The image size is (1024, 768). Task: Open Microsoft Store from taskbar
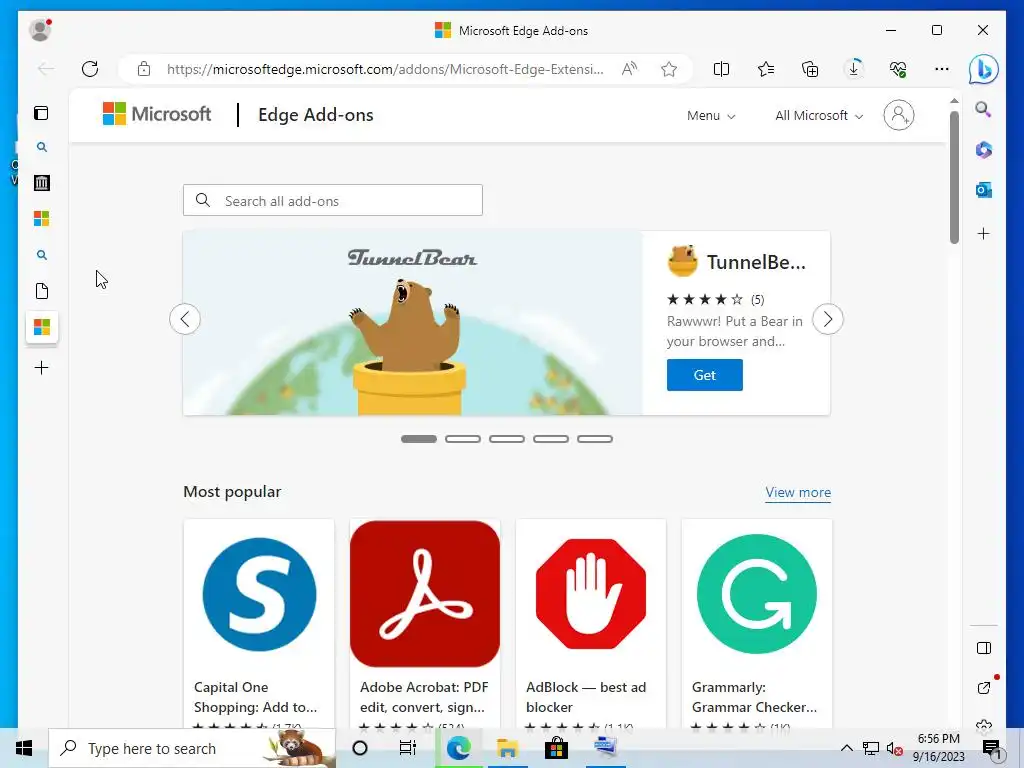click(x=556, y=748)
